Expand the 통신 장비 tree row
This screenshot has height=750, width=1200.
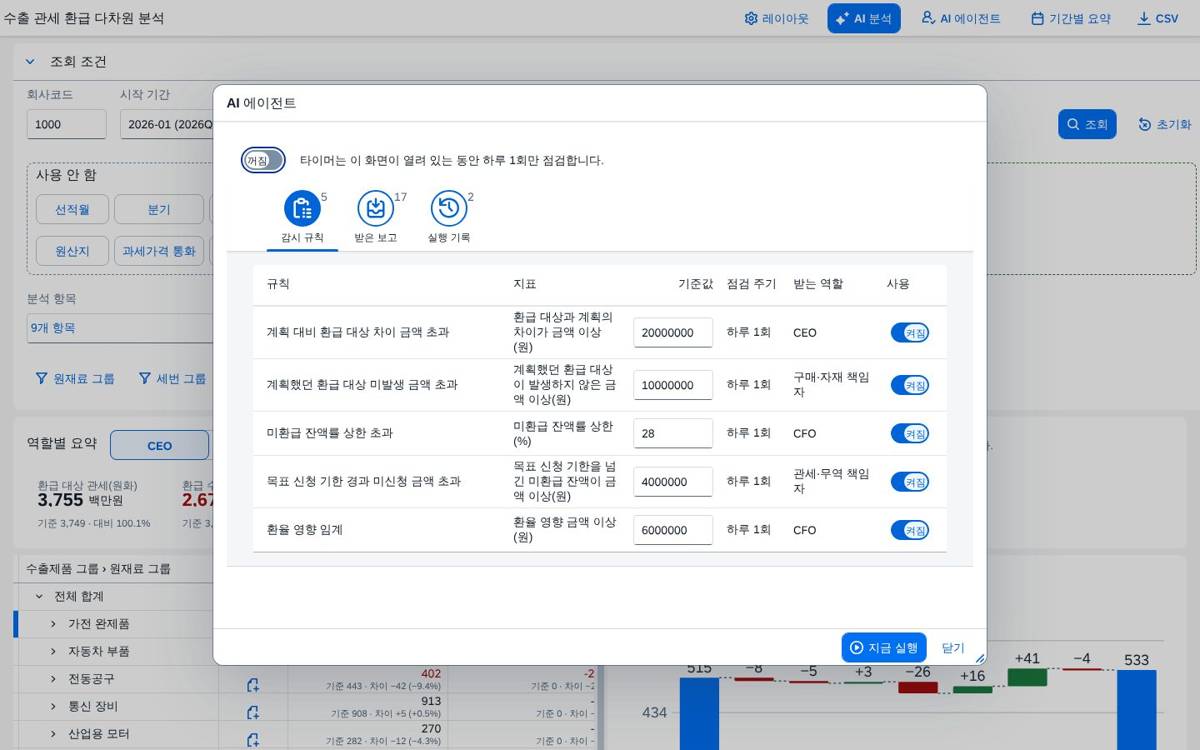coord(53,706)
